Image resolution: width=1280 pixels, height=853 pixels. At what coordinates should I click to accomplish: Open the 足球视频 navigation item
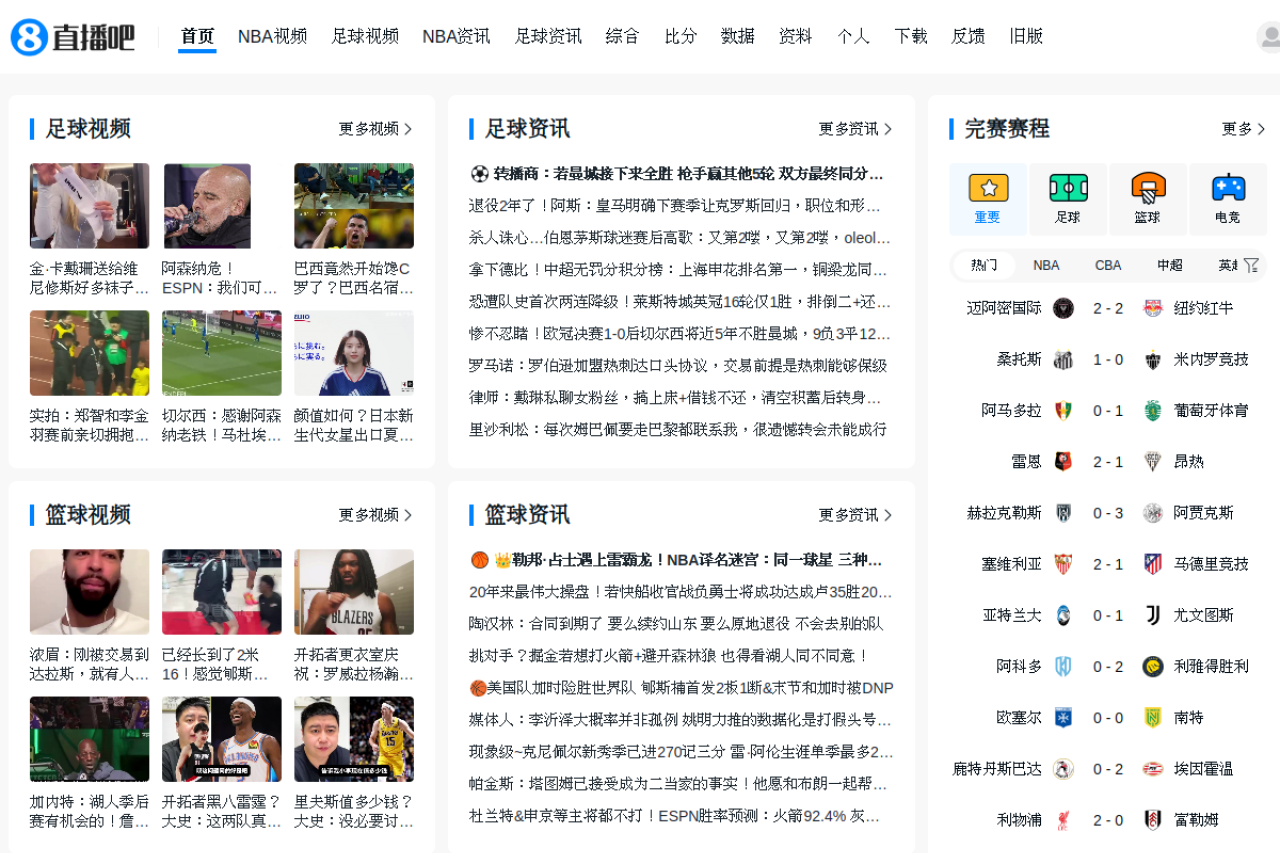(365, 37)
